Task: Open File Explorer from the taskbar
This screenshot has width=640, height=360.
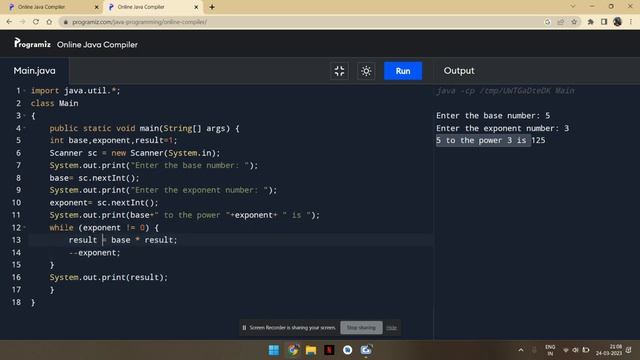Action: pyautogui.click(x=311, y=350)
